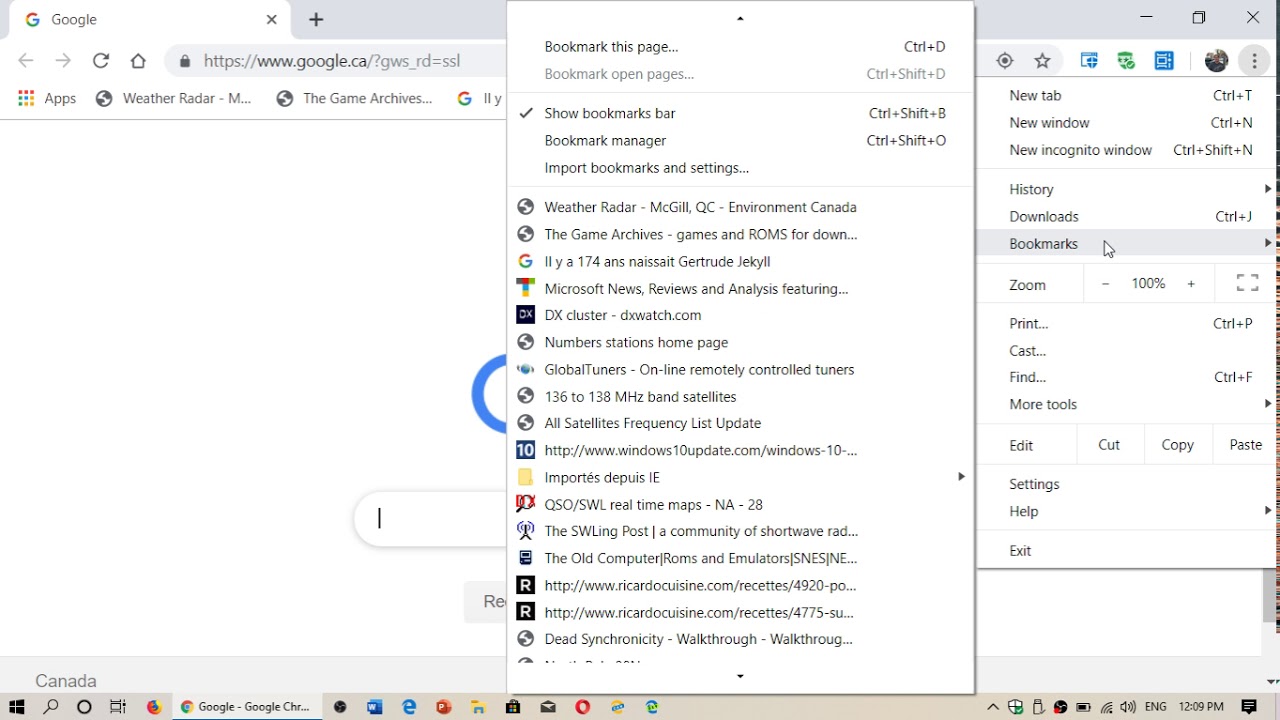
Task: Choose Print... from the menu
Action: pyautogui.click(x=1128, y=323)
